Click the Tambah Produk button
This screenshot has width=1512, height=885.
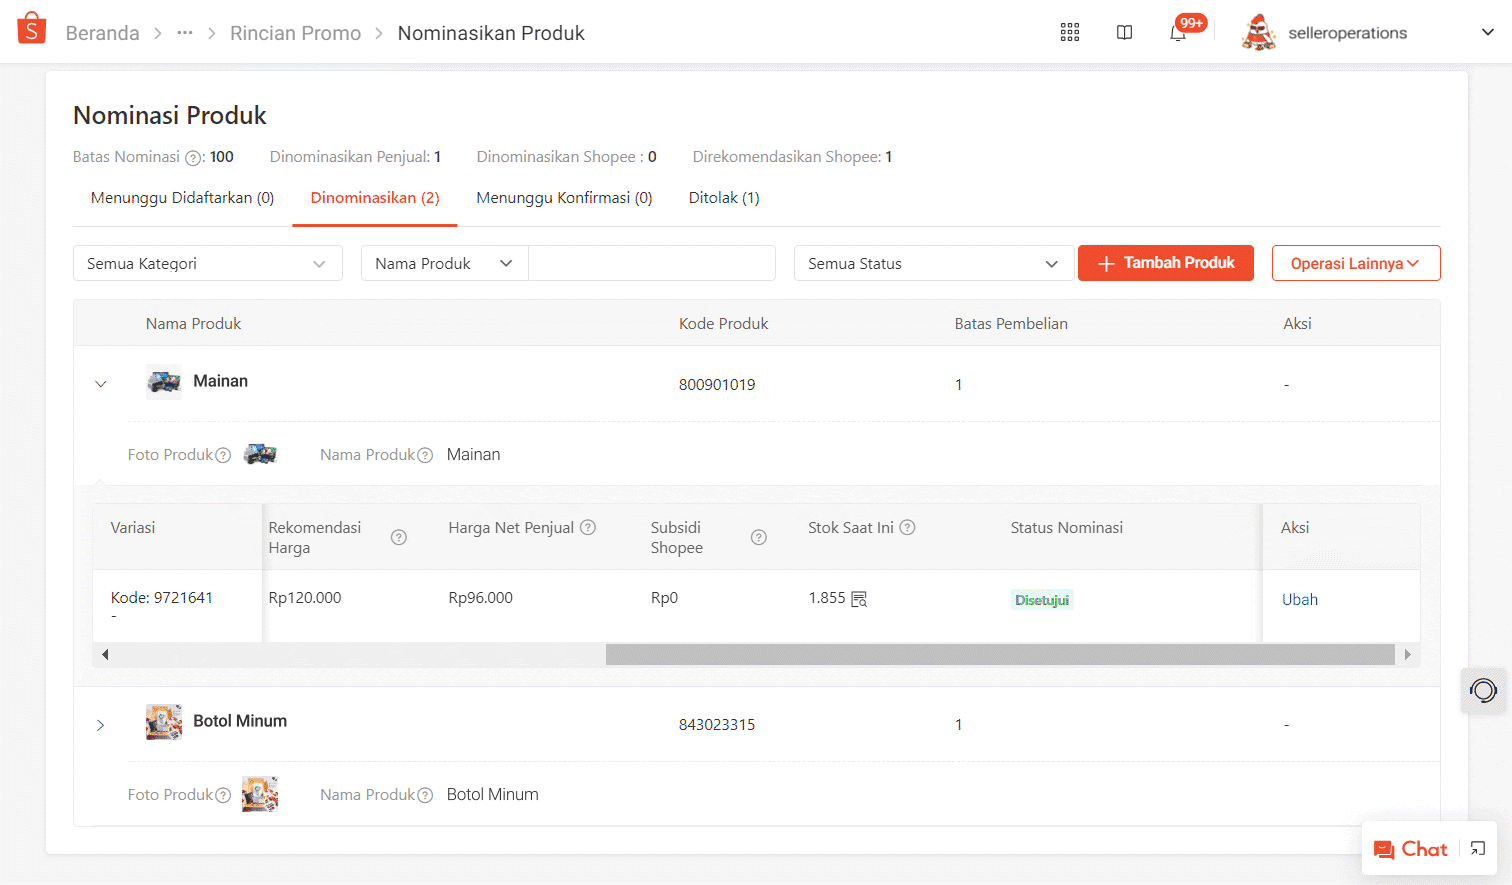(x=1166, y=263)
